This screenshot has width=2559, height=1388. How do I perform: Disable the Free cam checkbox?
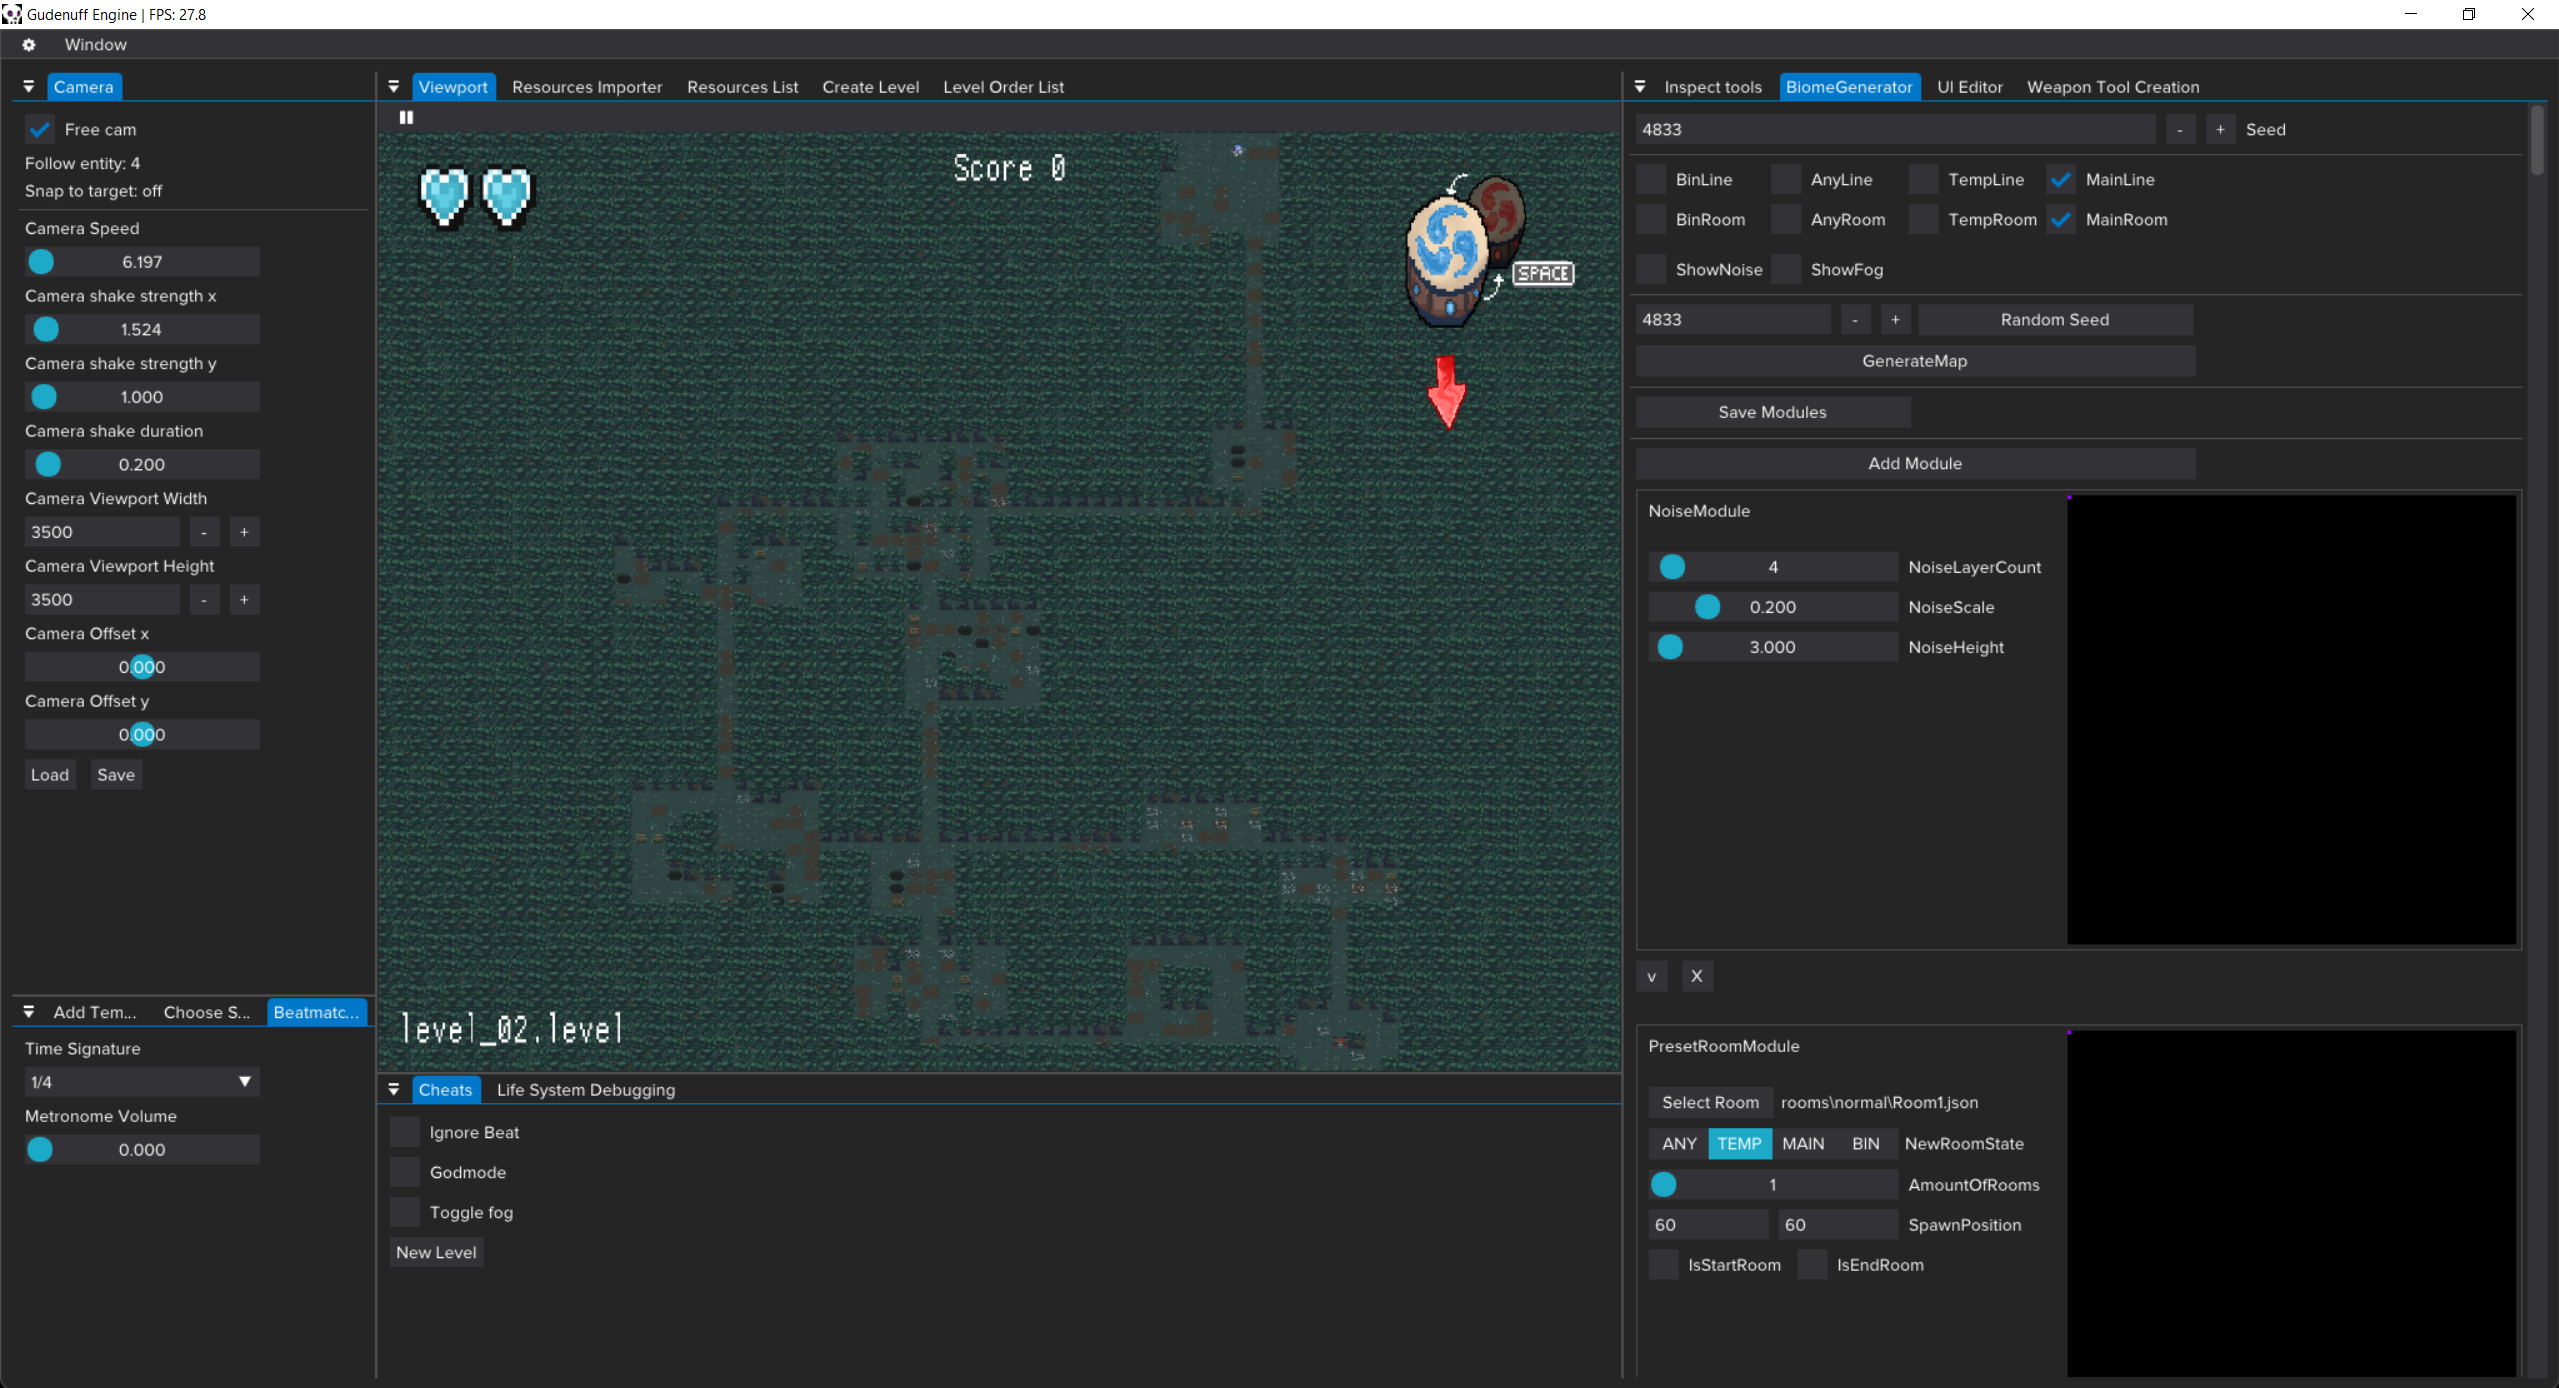coord(41,130)
